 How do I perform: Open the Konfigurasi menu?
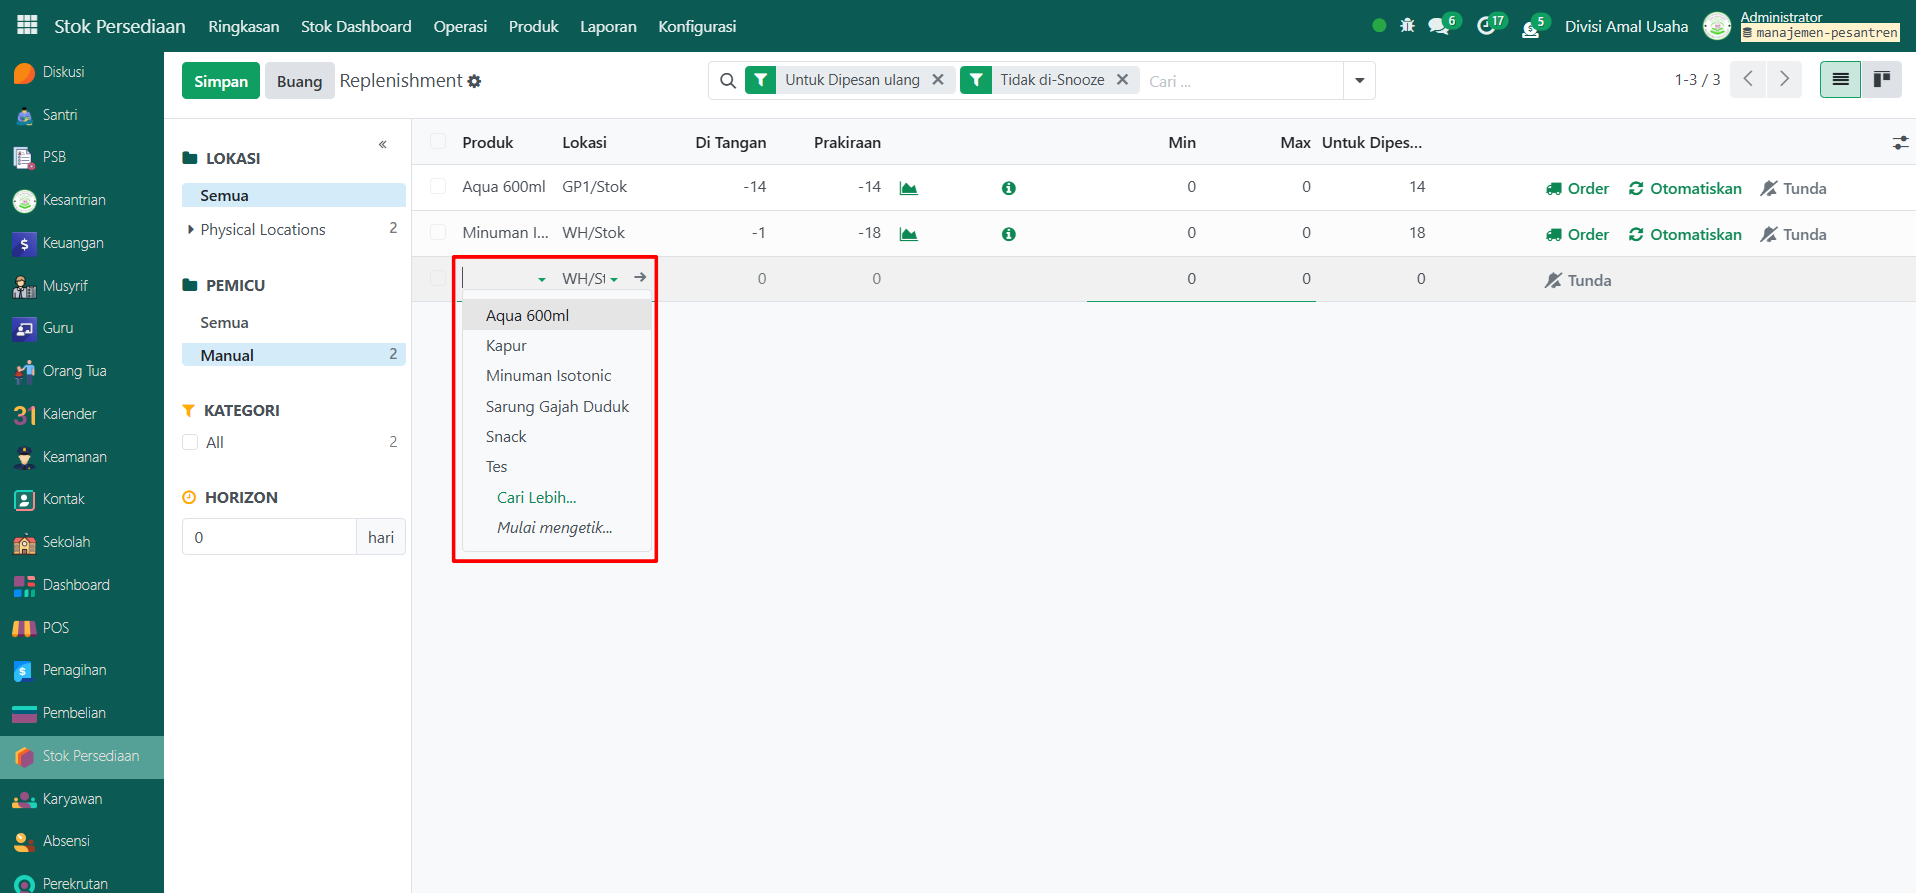[696, 26]
